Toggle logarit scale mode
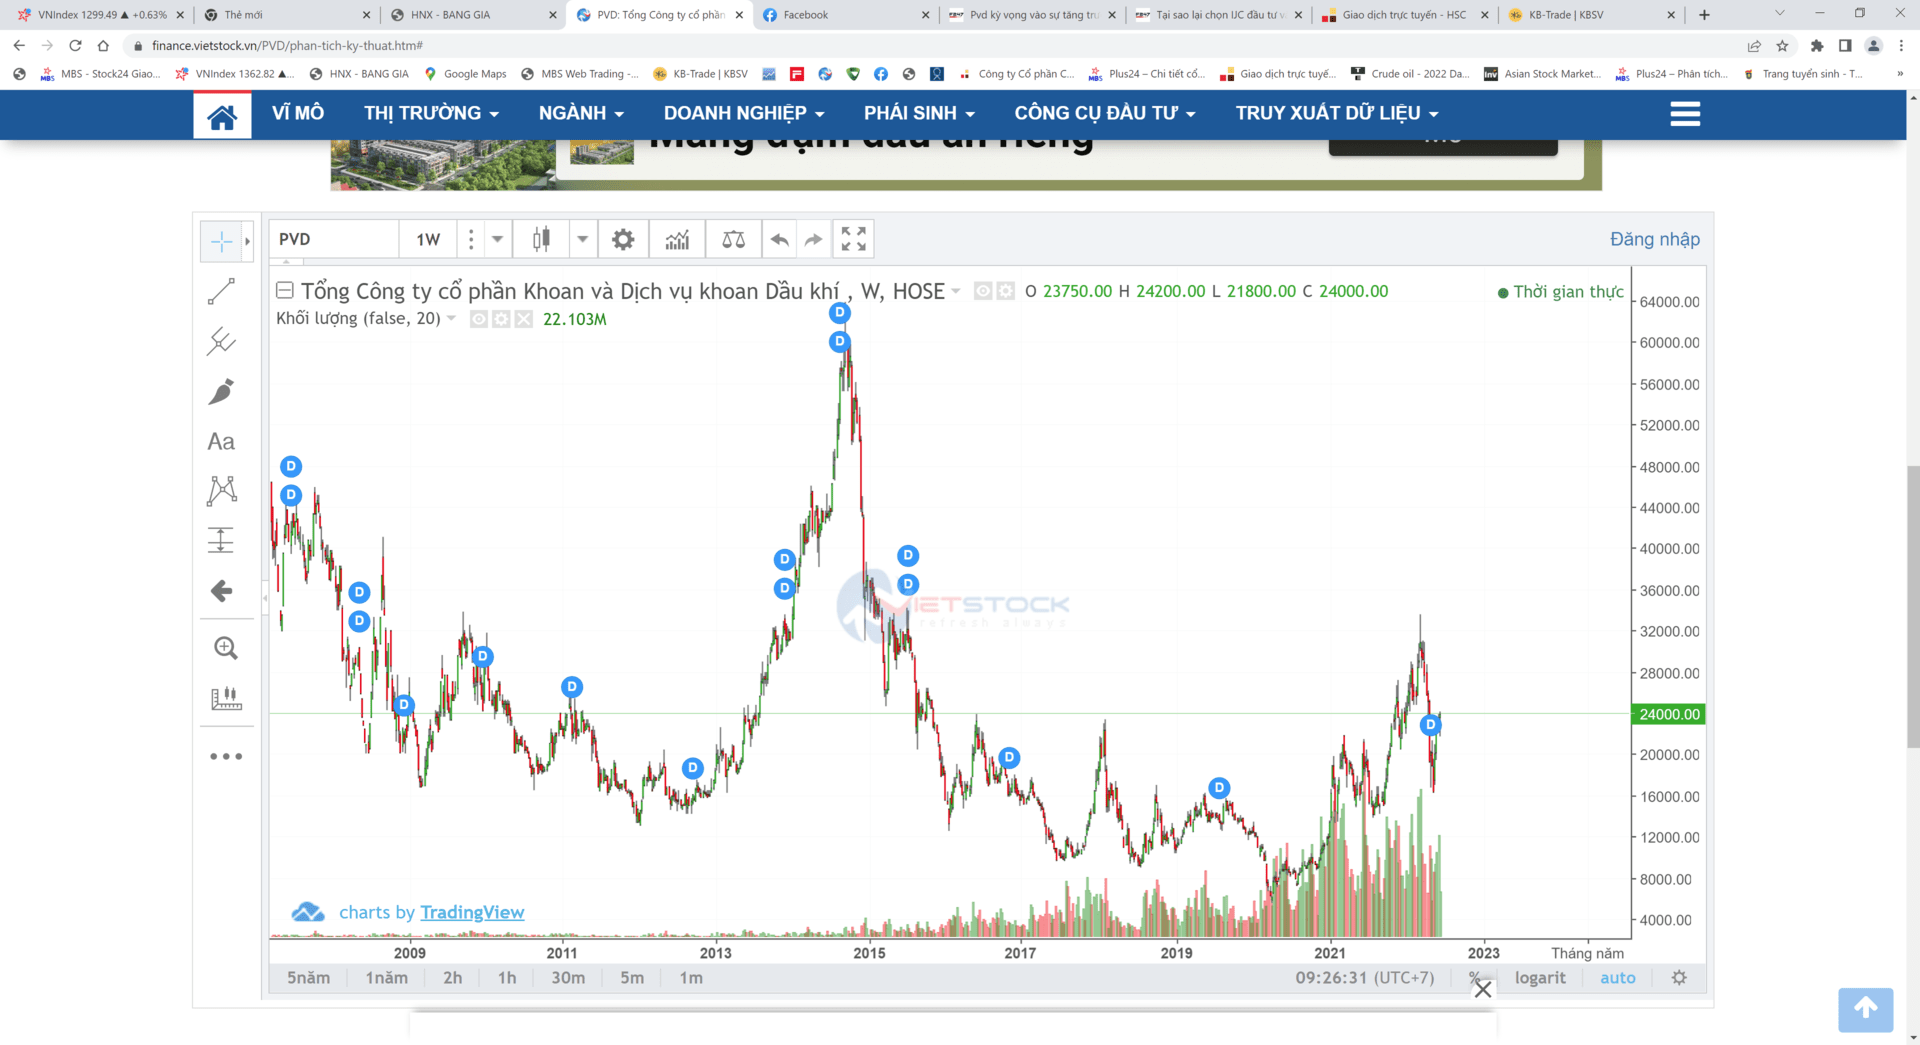Screen dimensions: 1920x1045 (x=1540, y=978)
